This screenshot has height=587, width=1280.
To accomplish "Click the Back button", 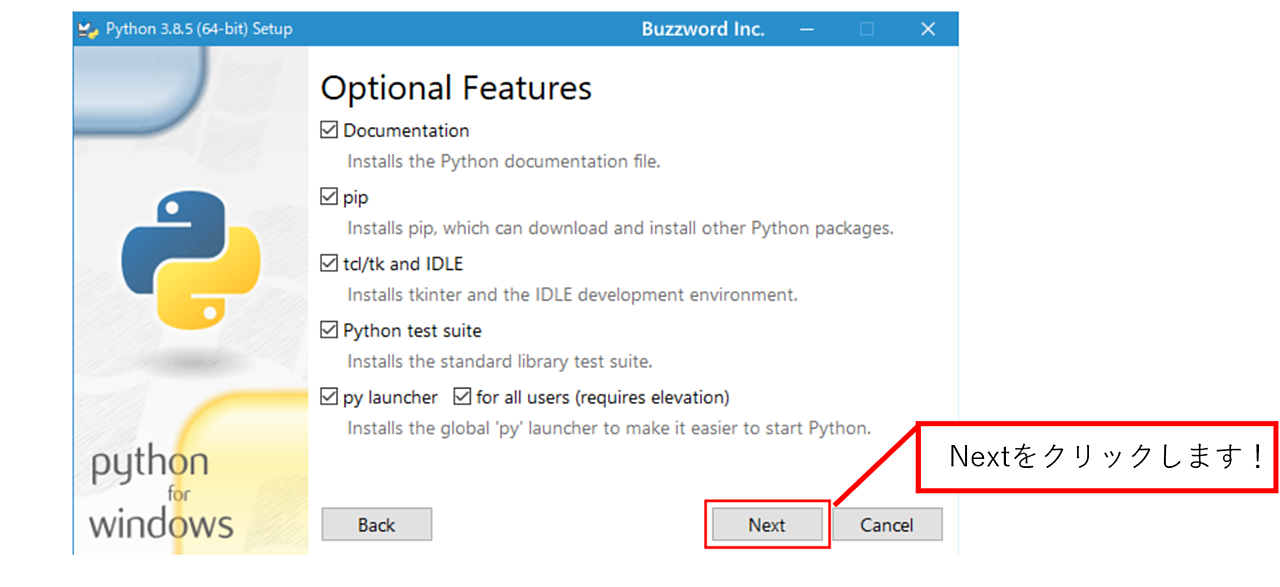I will [376, 525].
